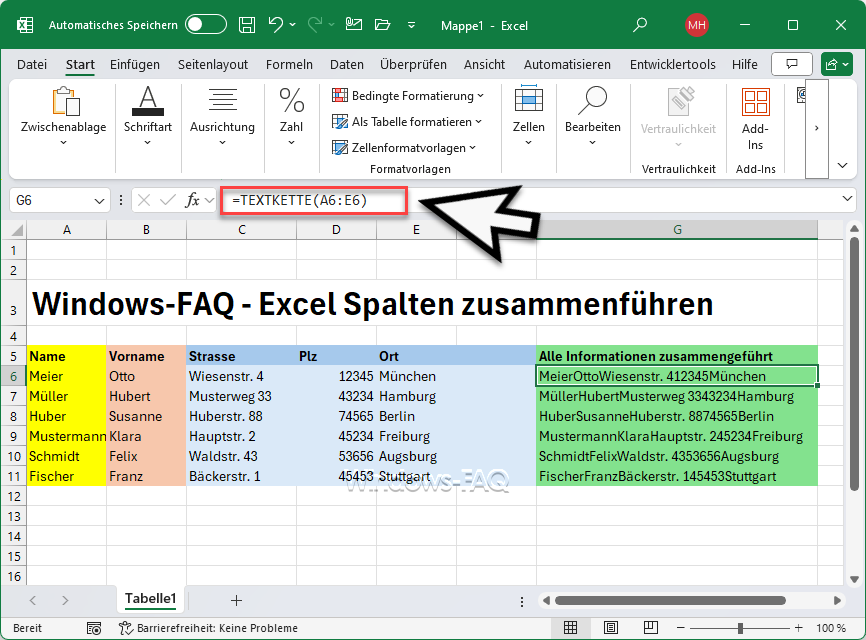Switch to the Ansicht tab

pos(484,65)
